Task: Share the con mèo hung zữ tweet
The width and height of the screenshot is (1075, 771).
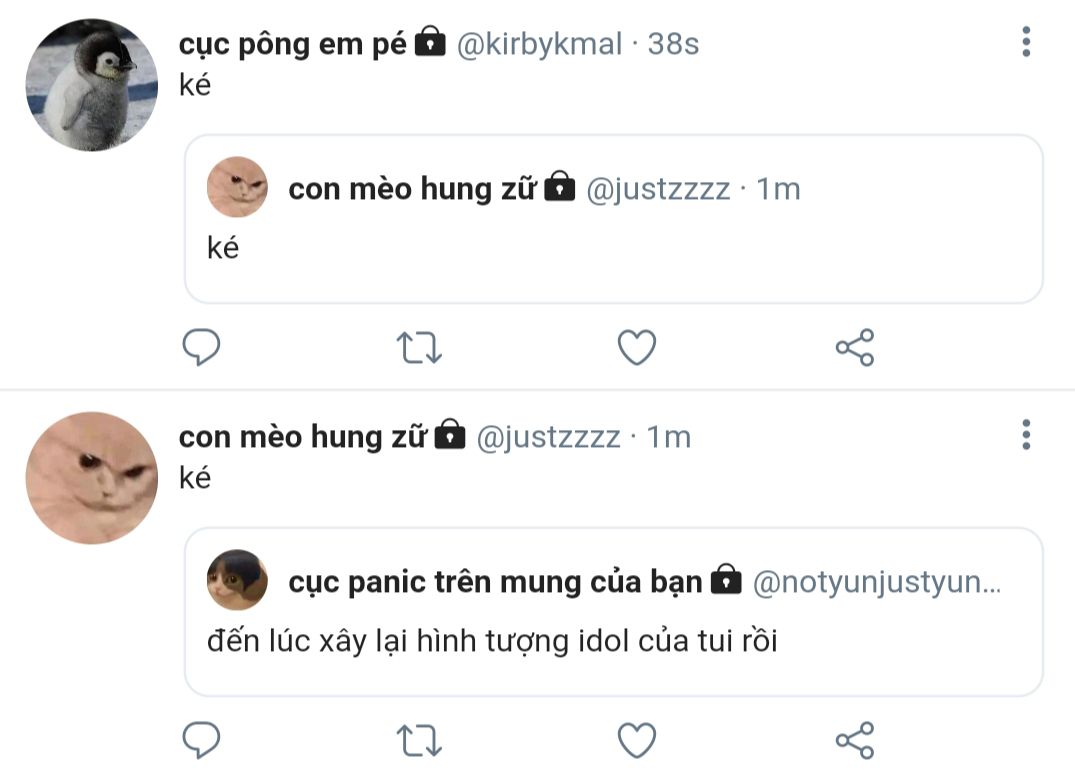Action: 855,740
